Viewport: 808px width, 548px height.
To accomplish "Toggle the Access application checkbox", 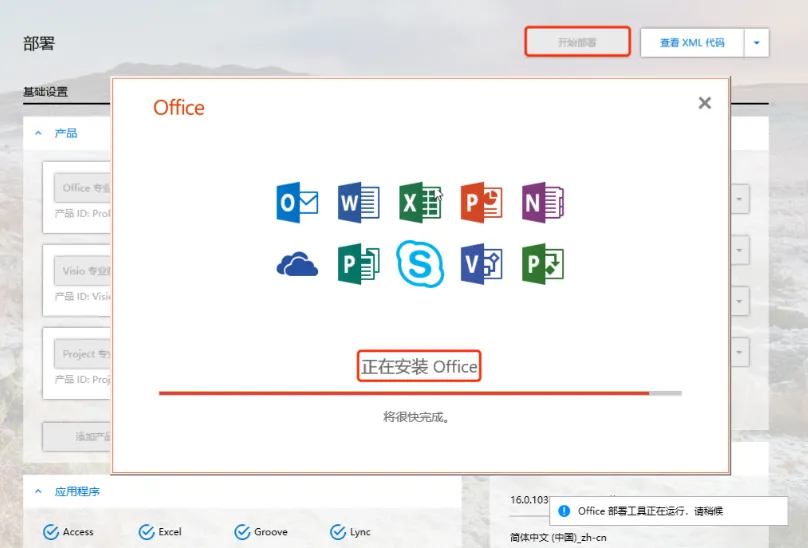I will tap(50, 532).
